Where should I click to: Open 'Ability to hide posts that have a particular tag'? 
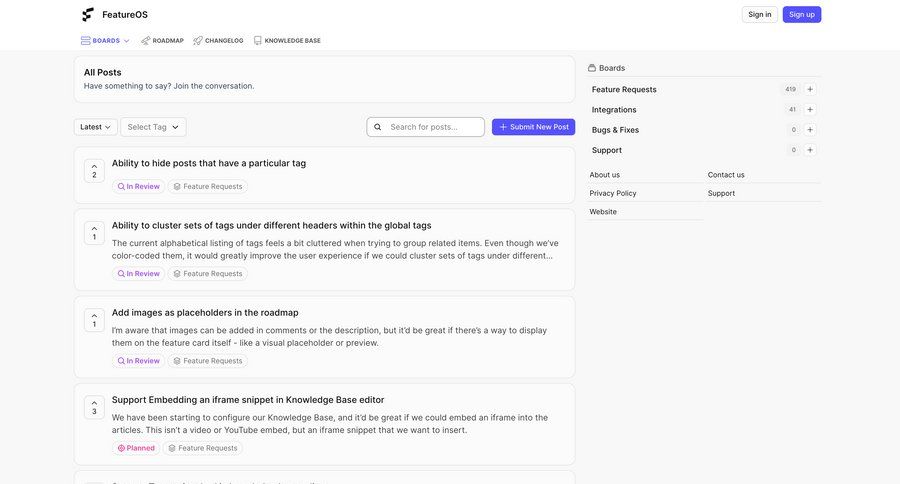(209, 163)
